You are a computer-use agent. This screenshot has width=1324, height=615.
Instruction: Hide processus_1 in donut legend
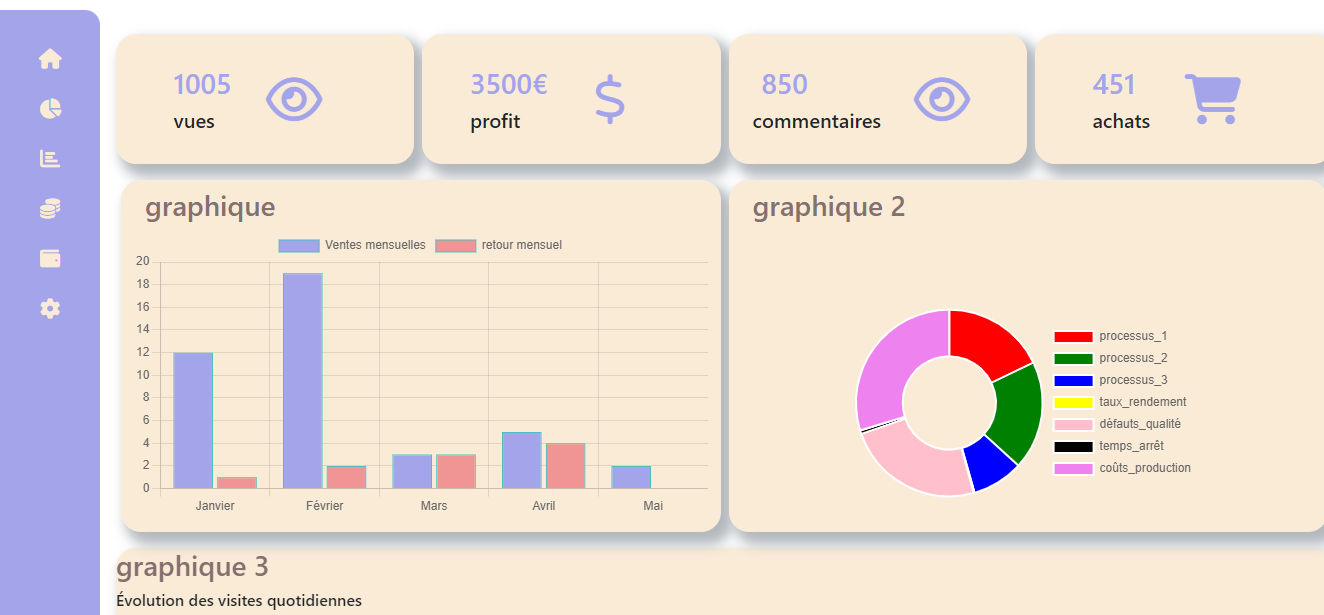tap(1110, 336)
